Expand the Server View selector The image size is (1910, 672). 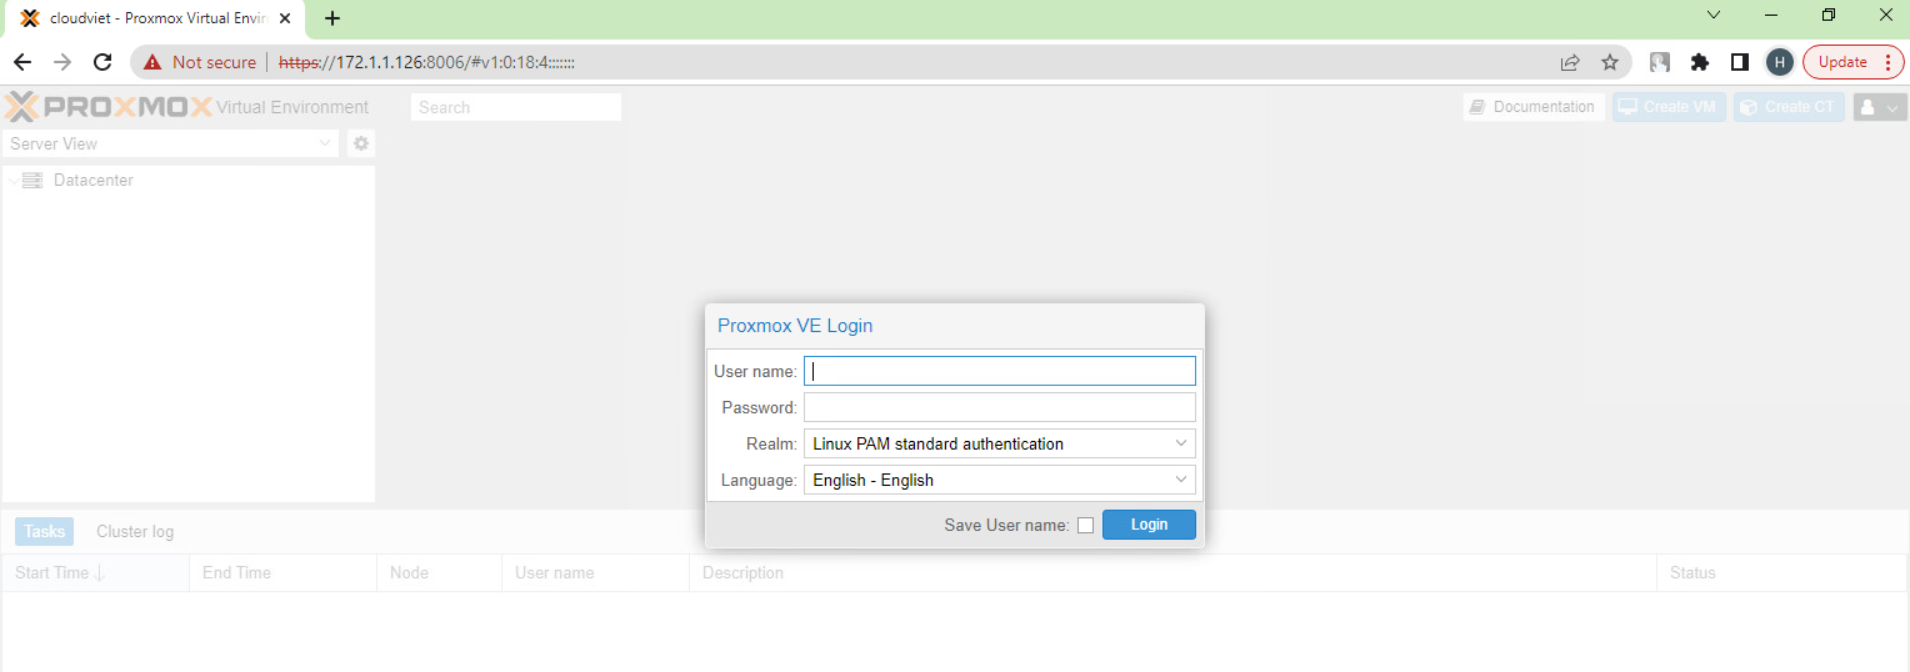click(171, 144)
